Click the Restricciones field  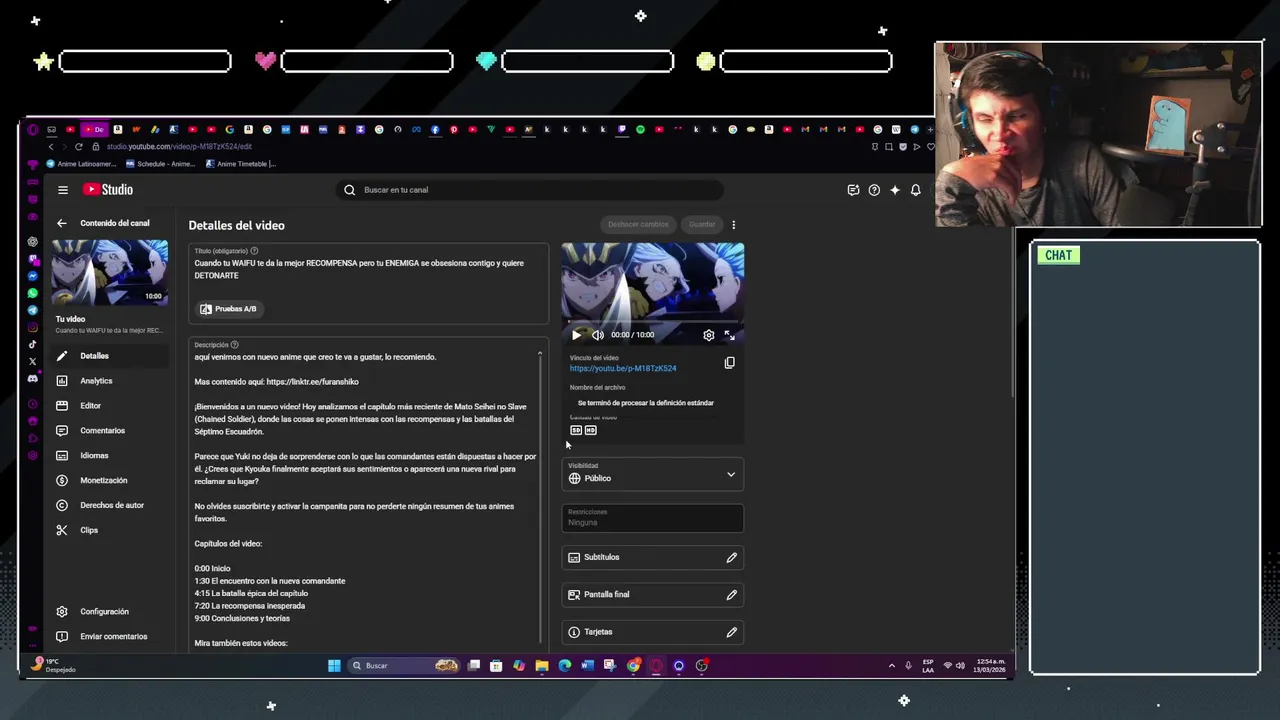pos(652,517)
